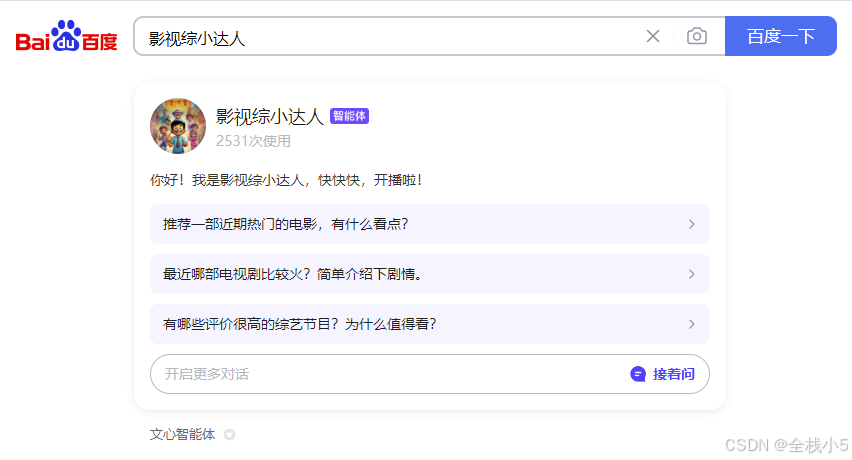Click the chat bubble icon beside 接着问

coord(638,374)
